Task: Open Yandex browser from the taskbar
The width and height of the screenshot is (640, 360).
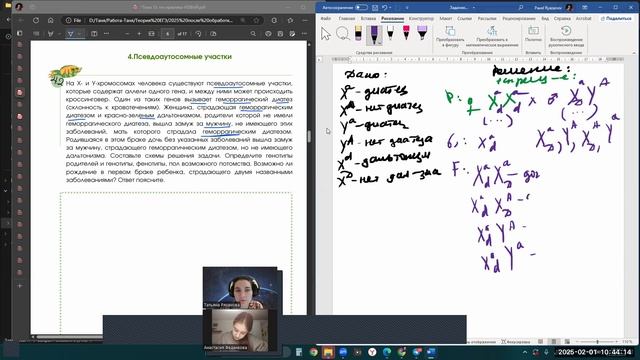Action: point(372,352)
